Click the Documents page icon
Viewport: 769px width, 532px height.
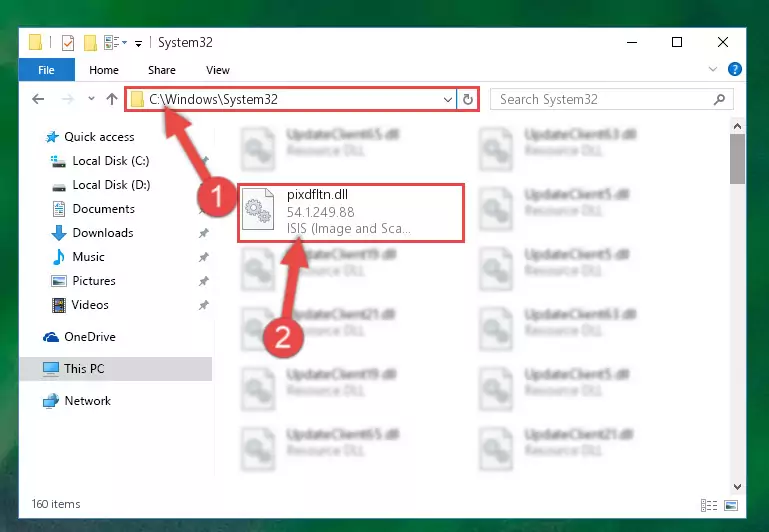[59, 209]
